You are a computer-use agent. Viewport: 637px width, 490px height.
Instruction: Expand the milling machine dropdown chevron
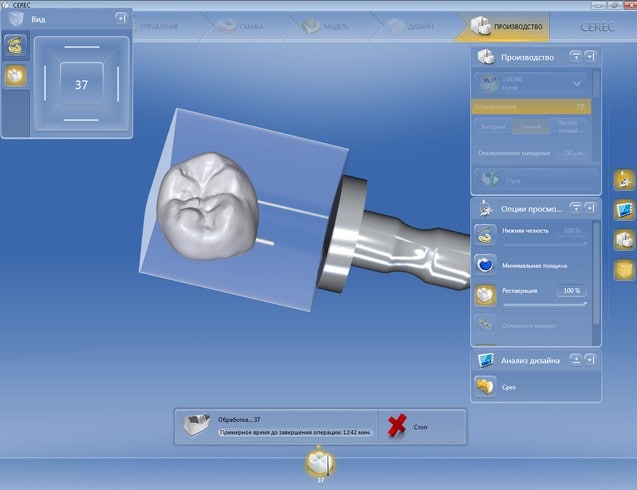click(x=577, y=84)
